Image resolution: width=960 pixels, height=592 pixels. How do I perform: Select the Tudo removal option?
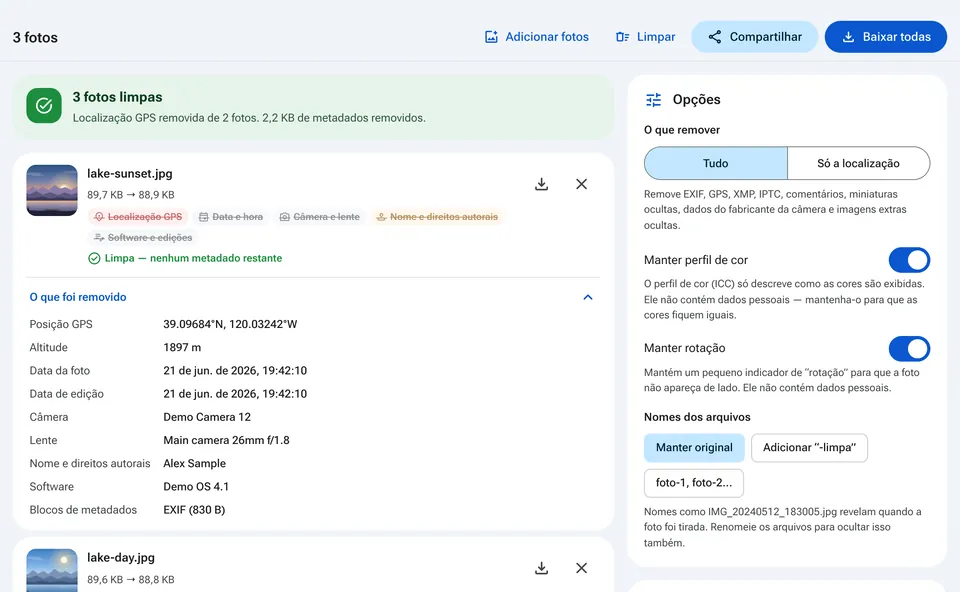point(716,163)
